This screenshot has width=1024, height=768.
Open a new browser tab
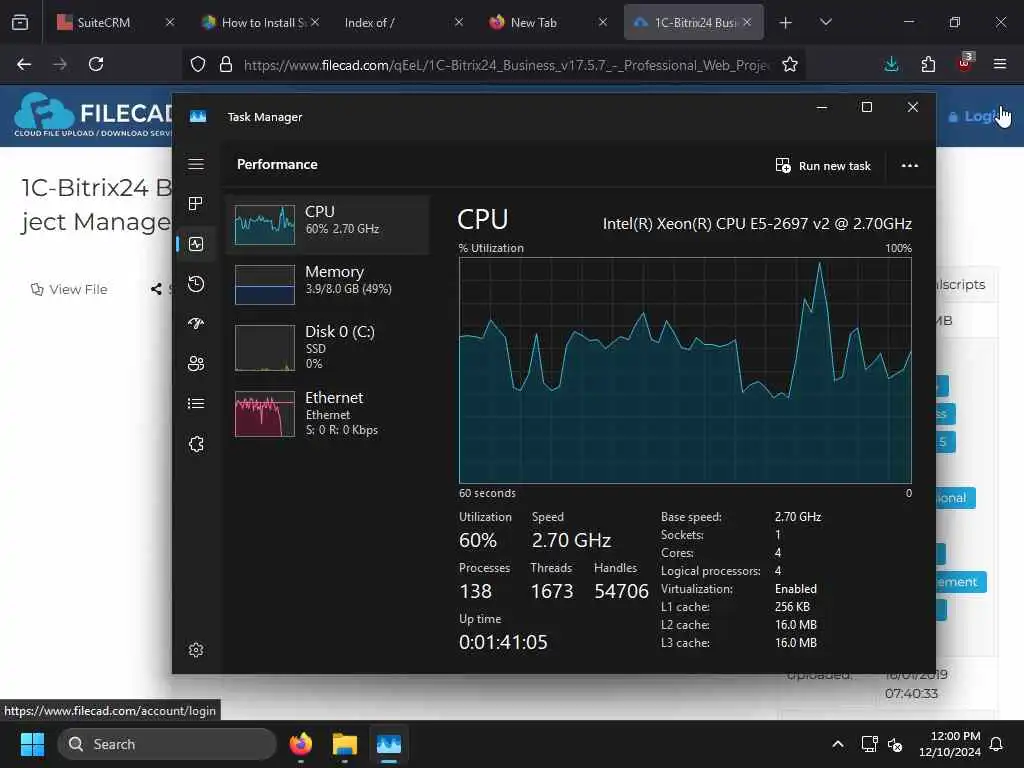(x=786, y=23)
